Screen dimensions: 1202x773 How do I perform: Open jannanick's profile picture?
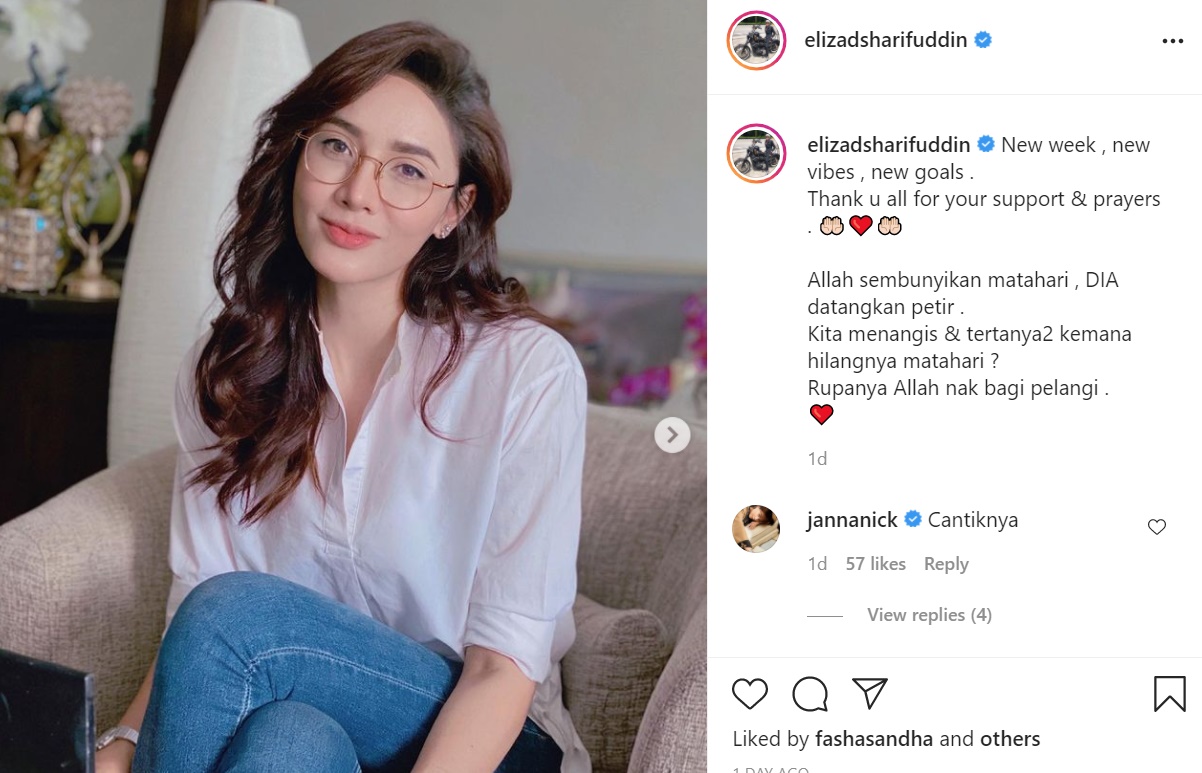point(756,529)
